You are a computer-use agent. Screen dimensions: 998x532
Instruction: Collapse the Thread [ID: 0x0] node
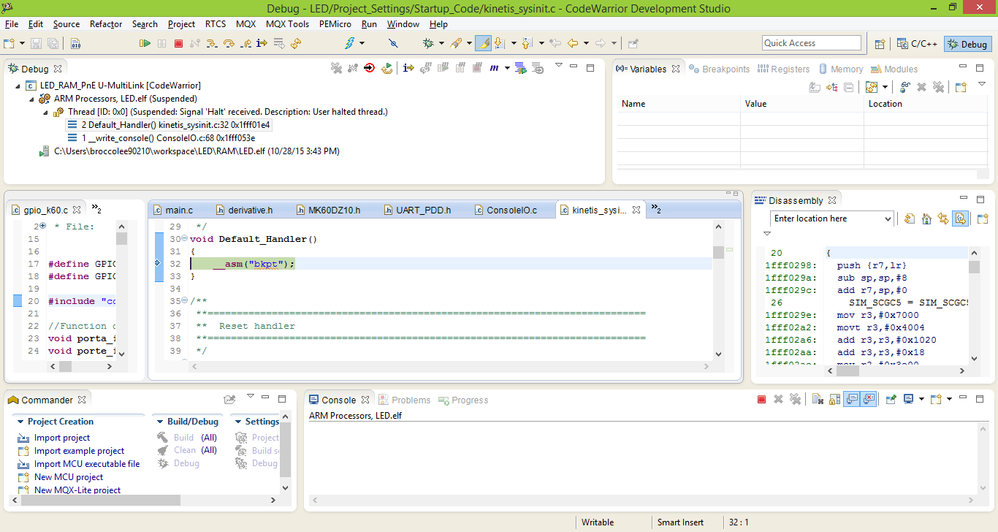tap(46, 113)
